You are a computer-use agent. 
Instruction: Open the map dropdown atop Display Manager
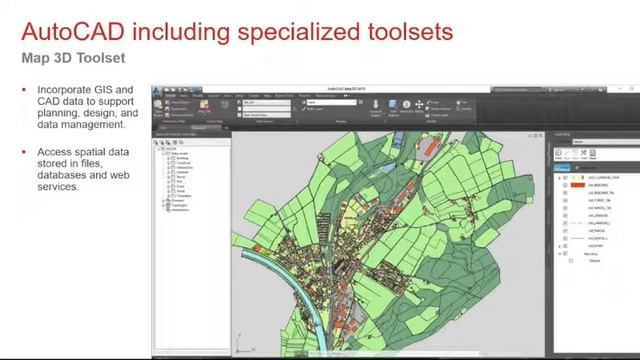[x=607, y=142]
